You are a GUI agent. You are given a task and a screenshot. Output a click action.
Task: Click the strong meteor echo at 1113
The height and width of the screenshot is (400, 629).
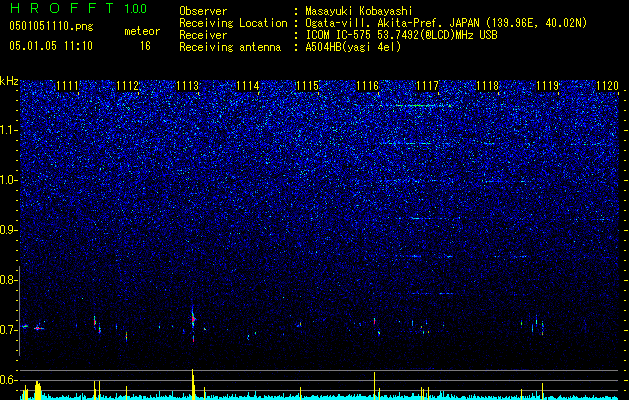[x=193, y=320]
